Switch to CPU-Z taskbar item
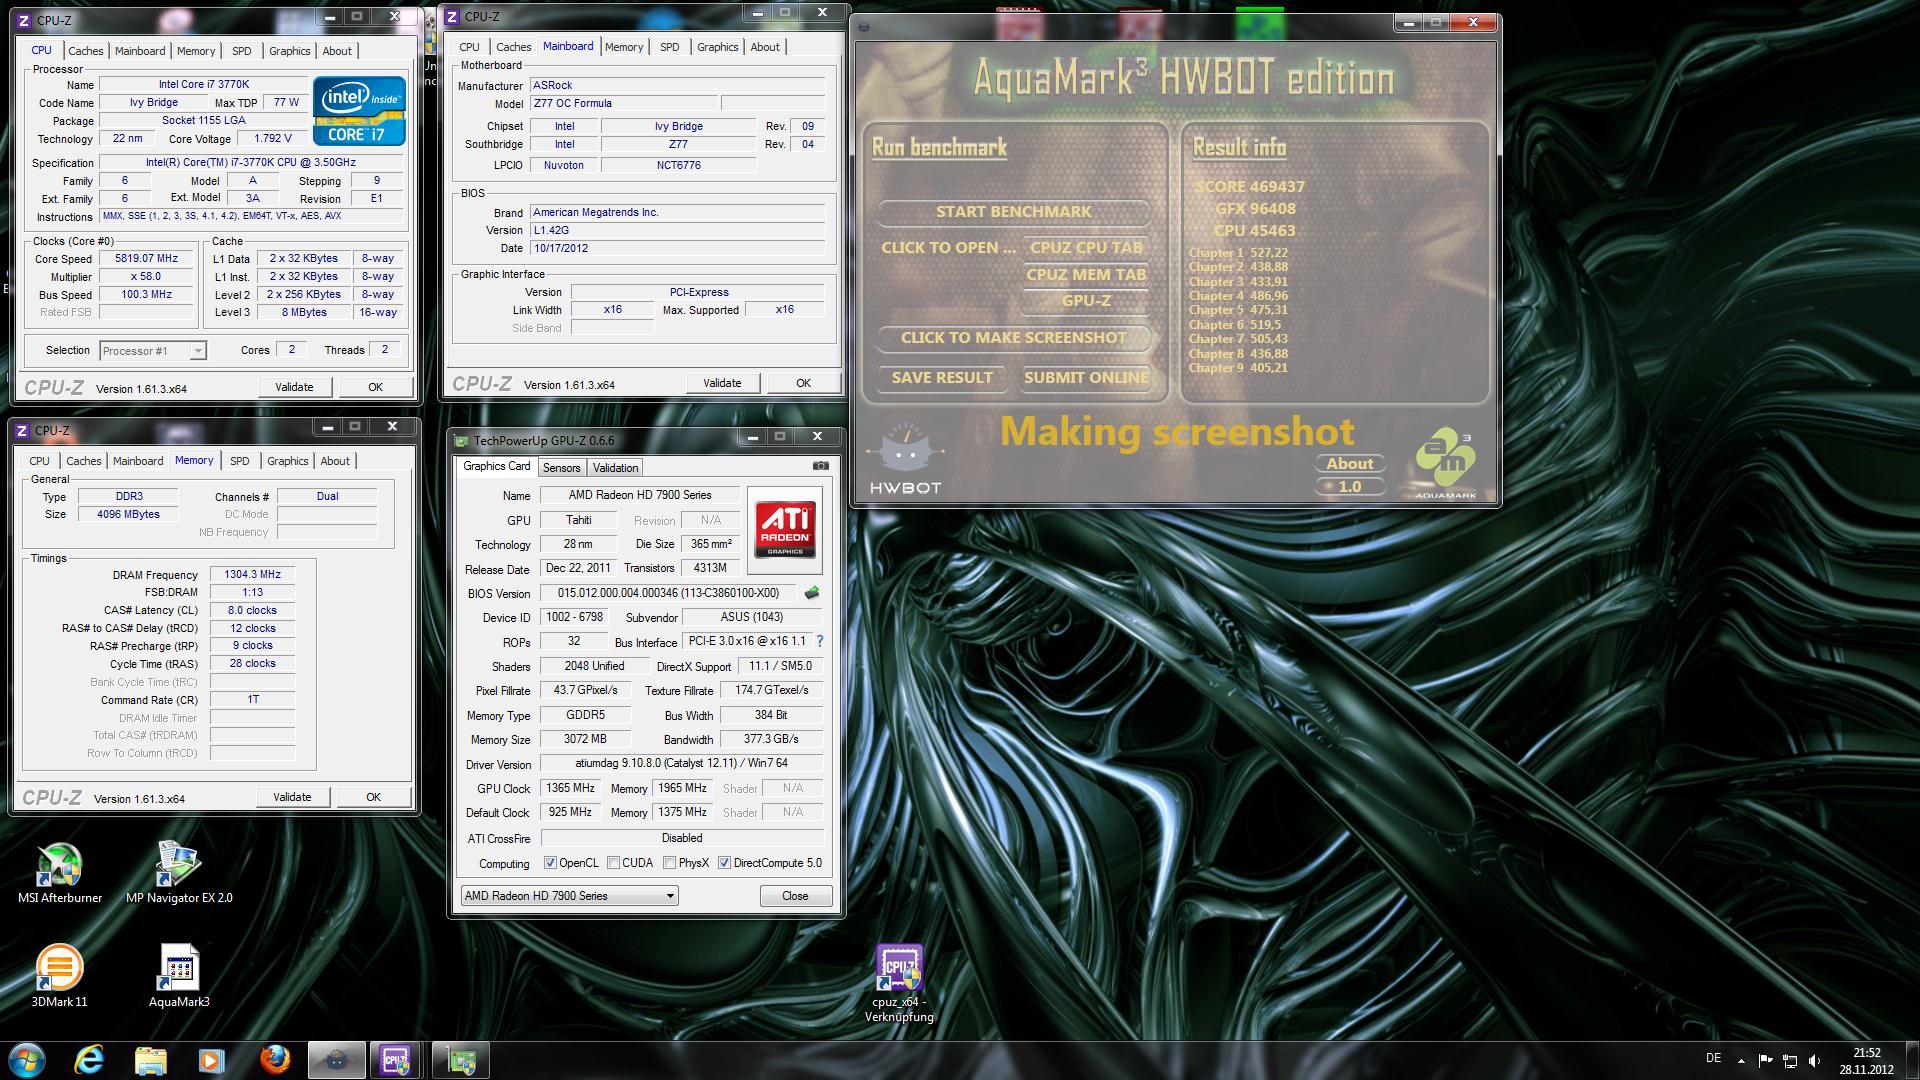 coord(396,1060)
